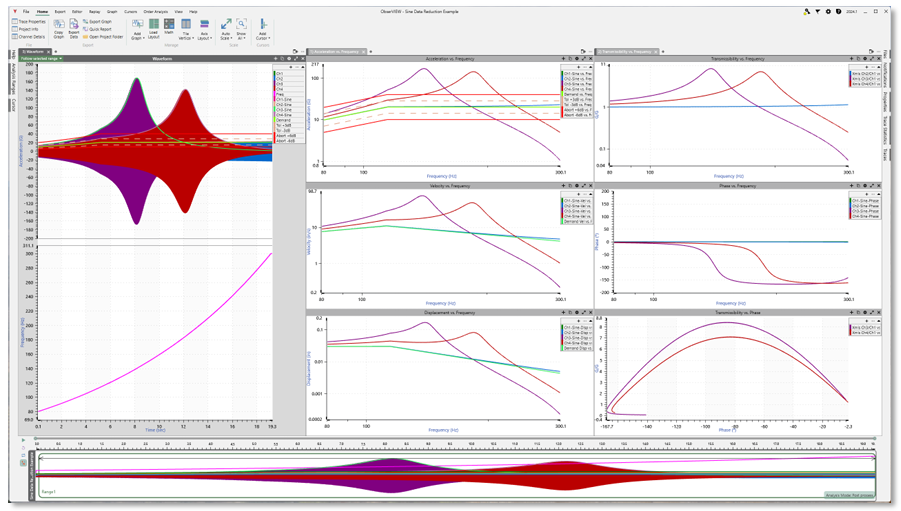Collapse the Acceleration vs. Frequency legend

pyautogui.click(x=590, y=67)
